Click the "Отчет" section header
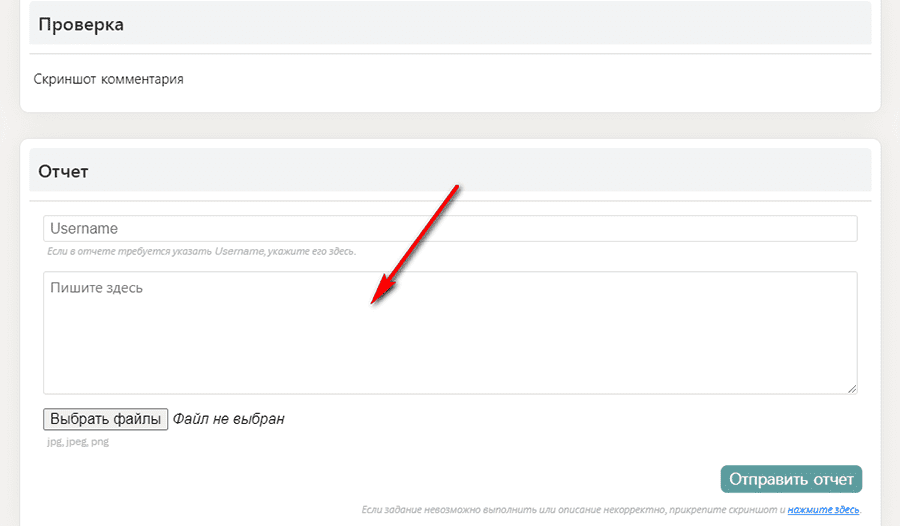This screenshot has height=526, width=900. click(63, 171)
